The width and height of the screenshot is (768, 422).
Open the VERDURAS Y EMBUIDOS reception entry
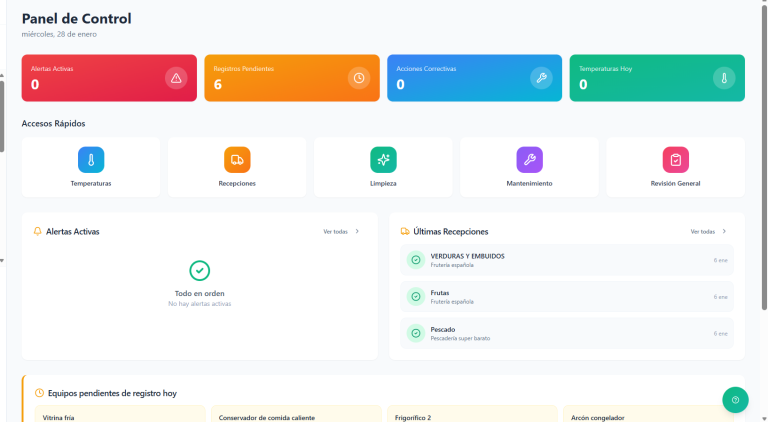(566, 260)
